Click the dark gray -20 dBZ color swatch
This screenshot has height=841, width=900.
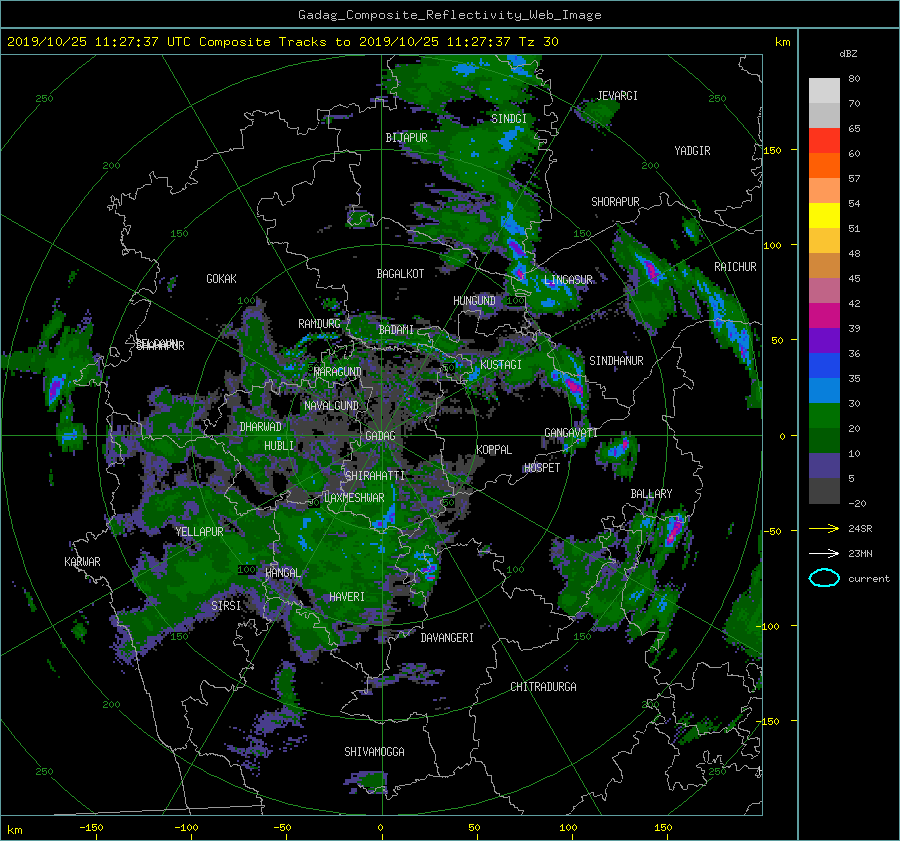824,491
